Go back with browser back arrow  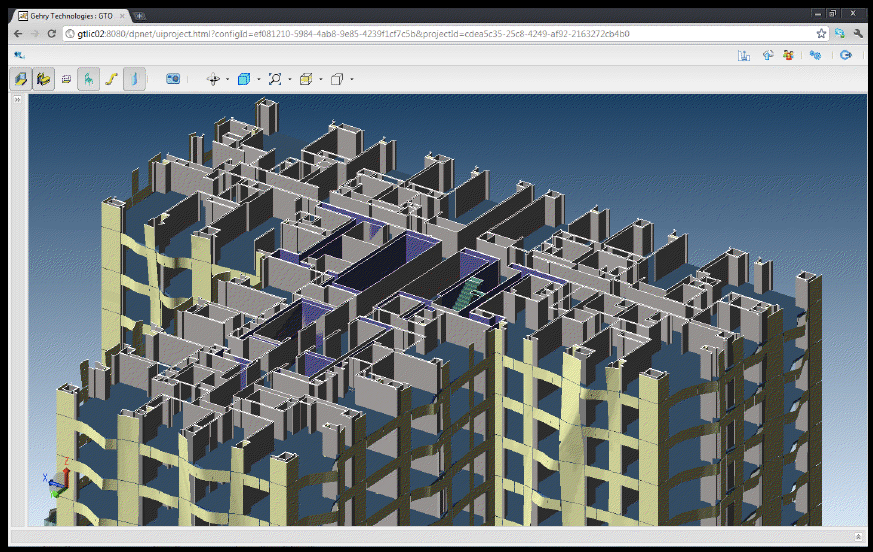[18, 33]
